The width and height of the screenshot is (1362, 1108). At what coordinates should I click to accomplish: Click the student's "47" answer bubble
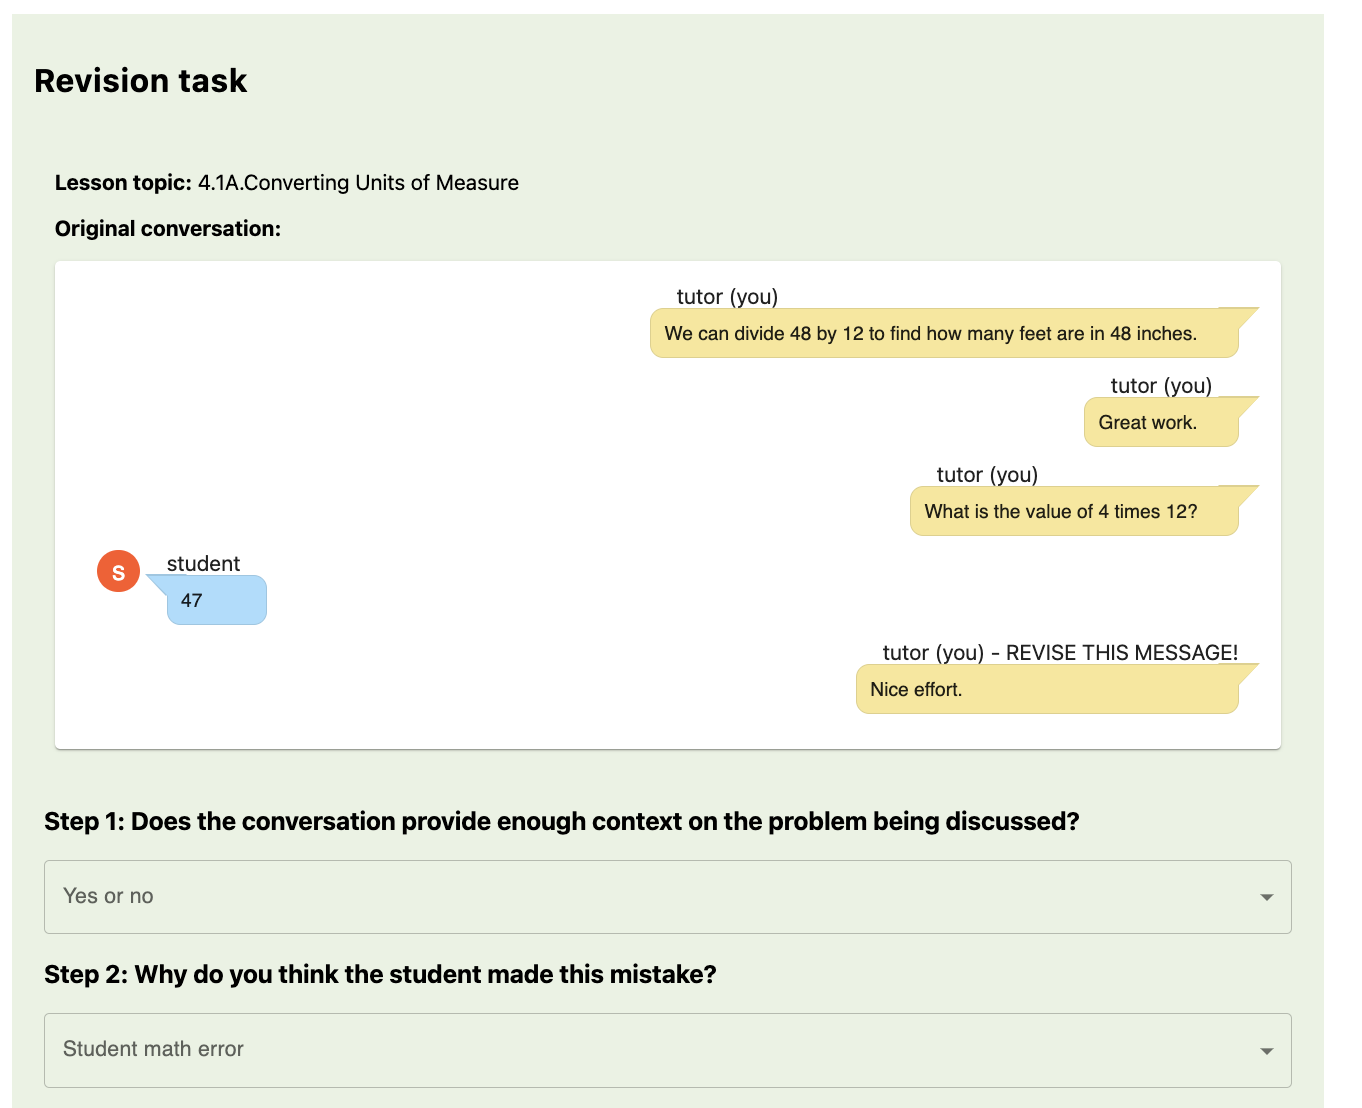point(216,601)
